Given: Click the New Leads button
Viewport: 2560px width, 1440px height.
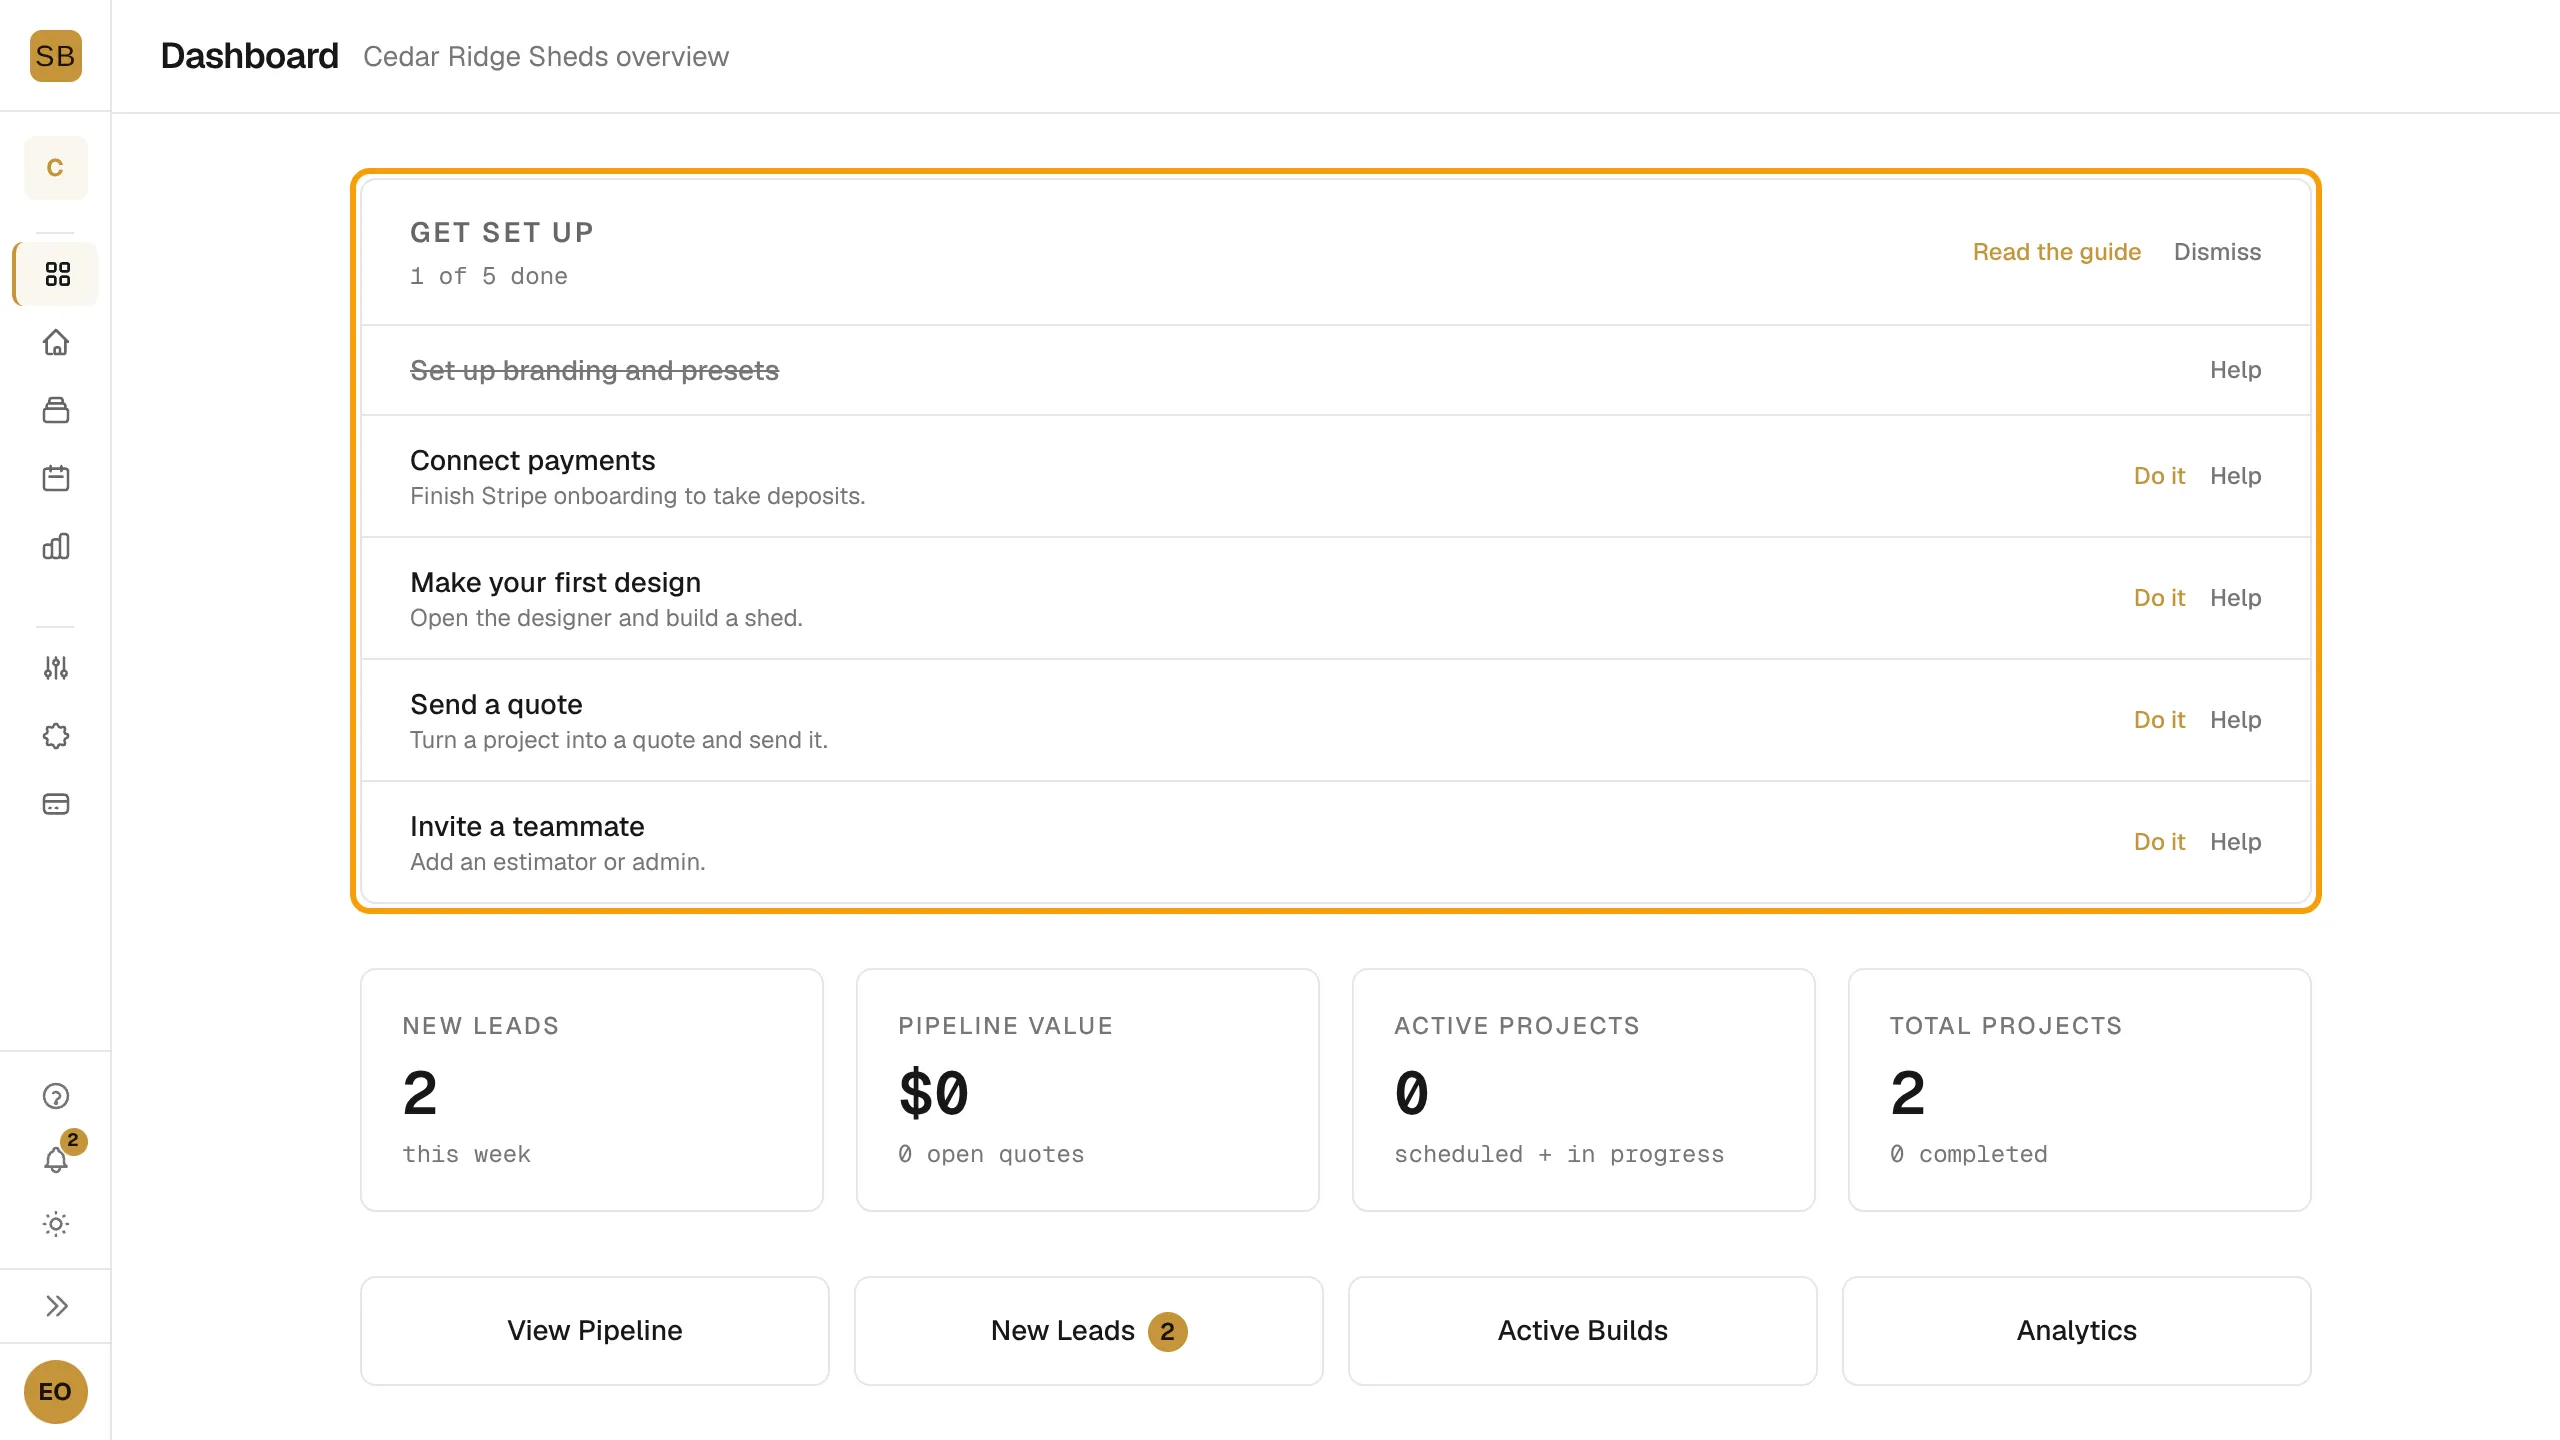Looking at the screenshot, I should coord(1089,1331).
